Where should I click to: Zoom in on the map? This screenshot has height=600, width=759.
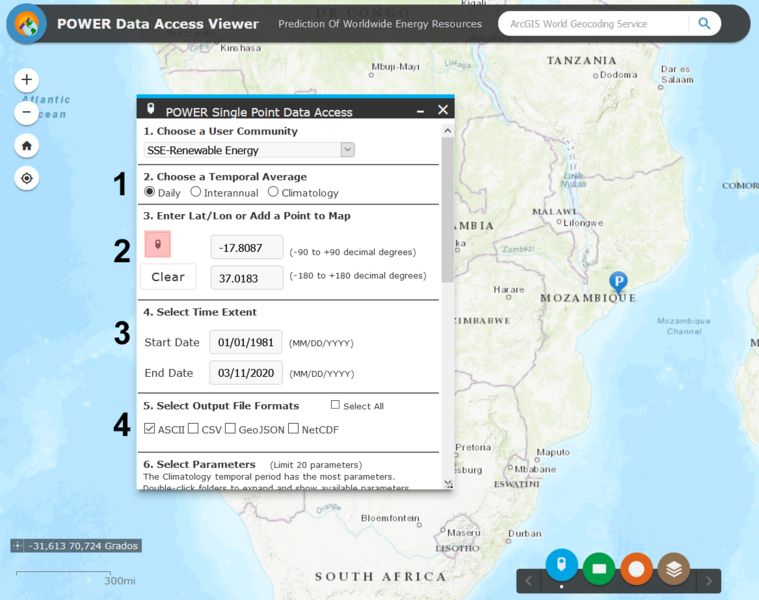coord(27,80)
